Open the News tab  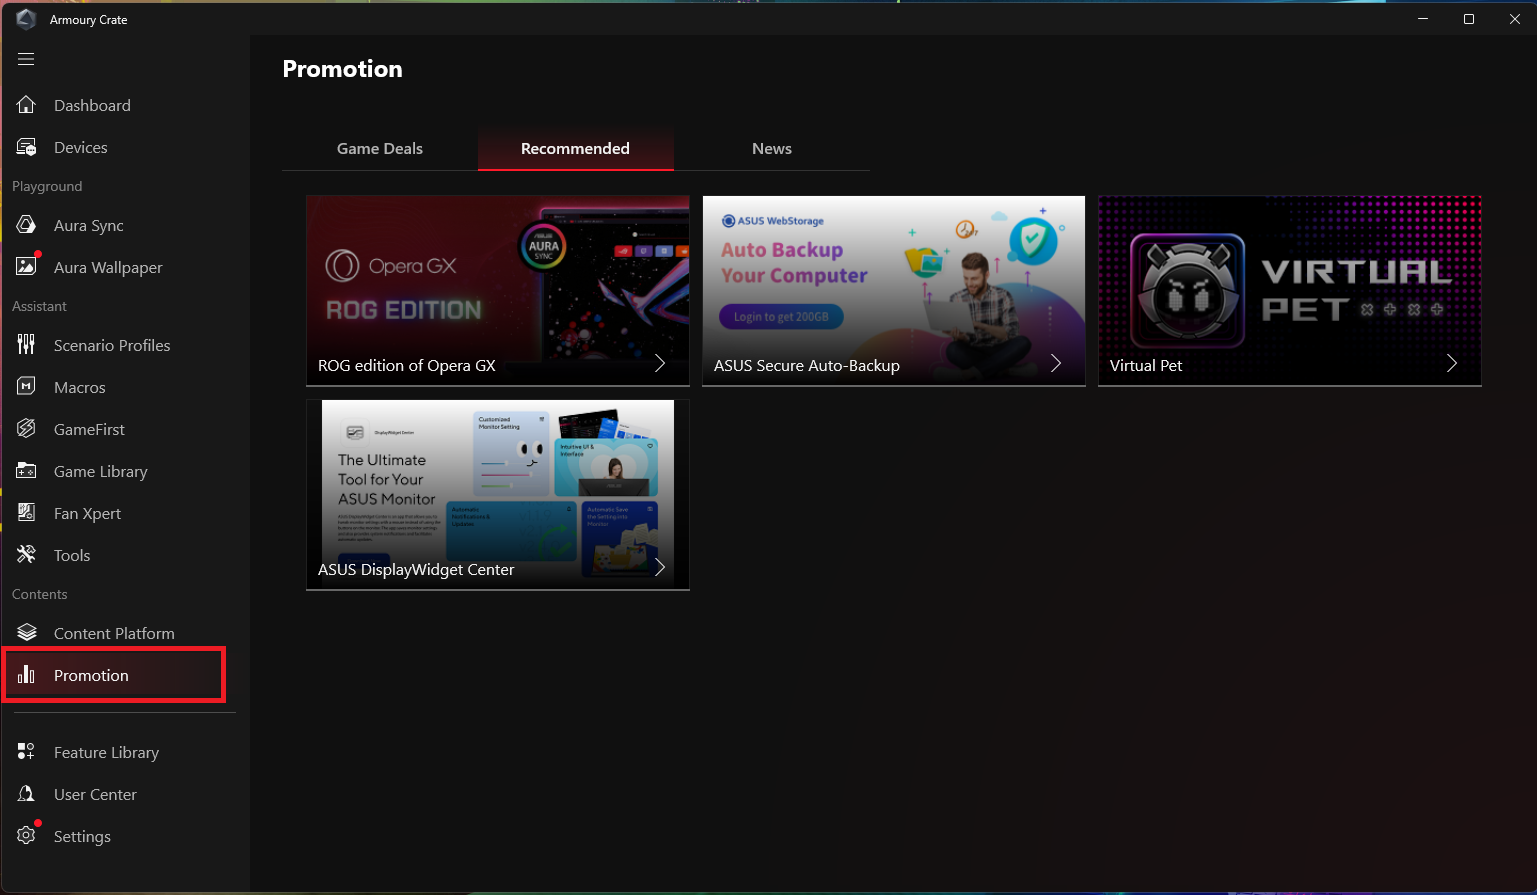pyautogui.click(x=772, y=148)
